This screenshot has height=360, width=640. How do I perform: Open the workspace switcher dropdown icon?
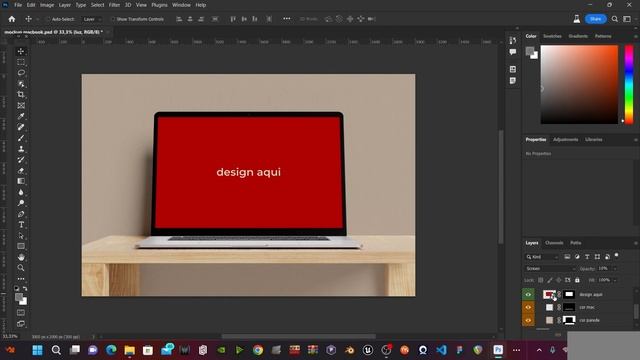coord(627,19)
